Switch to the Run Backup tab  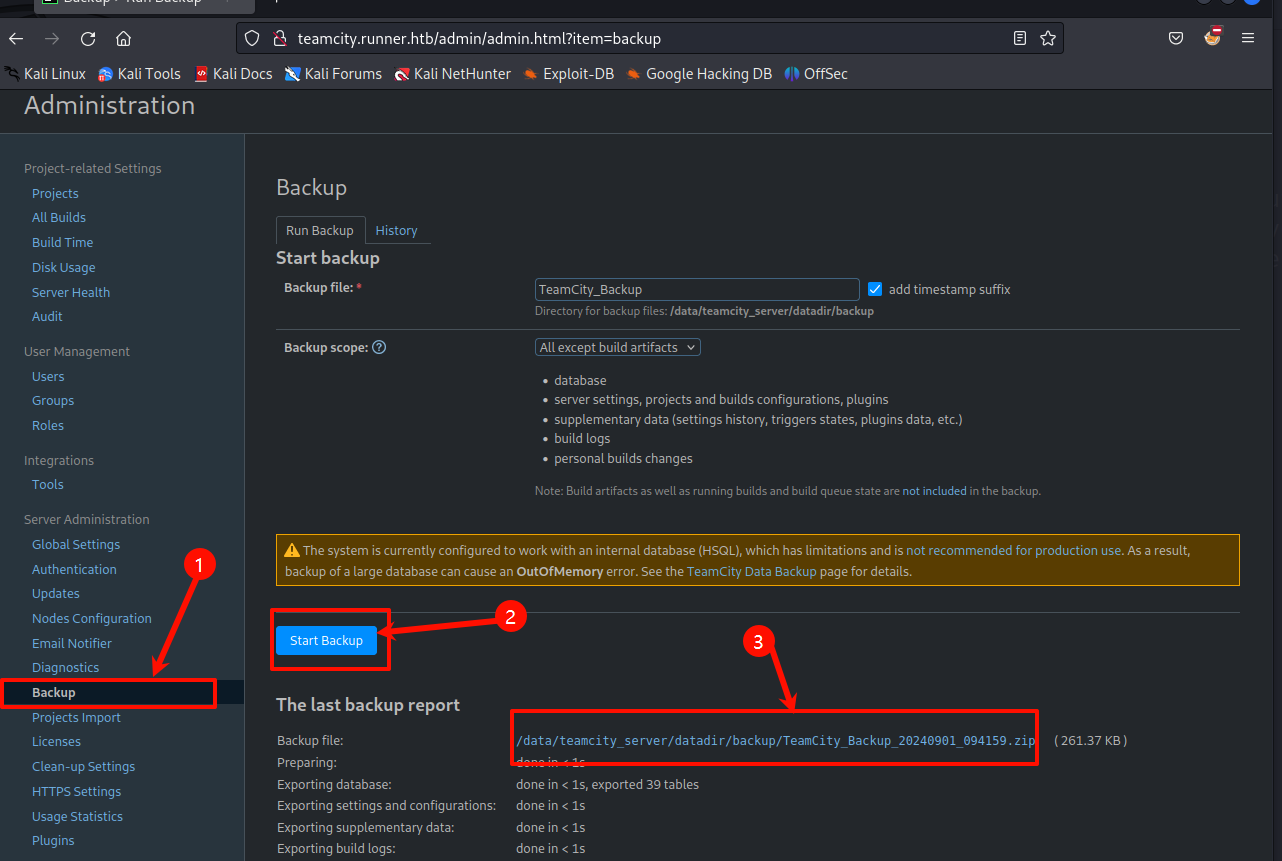(x=320, y=230)
